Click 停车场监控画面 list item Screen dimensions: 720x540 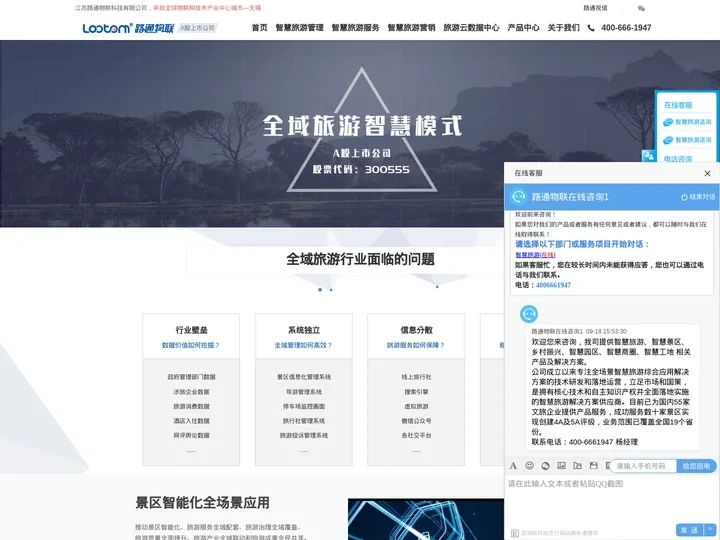[x=304, y=406]
